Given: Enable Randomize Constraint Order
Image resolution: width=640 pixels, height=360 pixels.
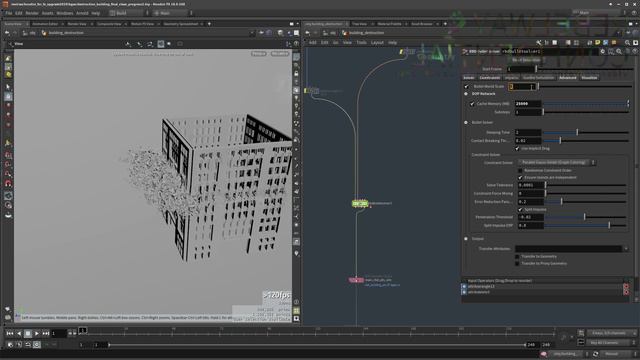Looking at the screenshot, I should coord(520,171).
